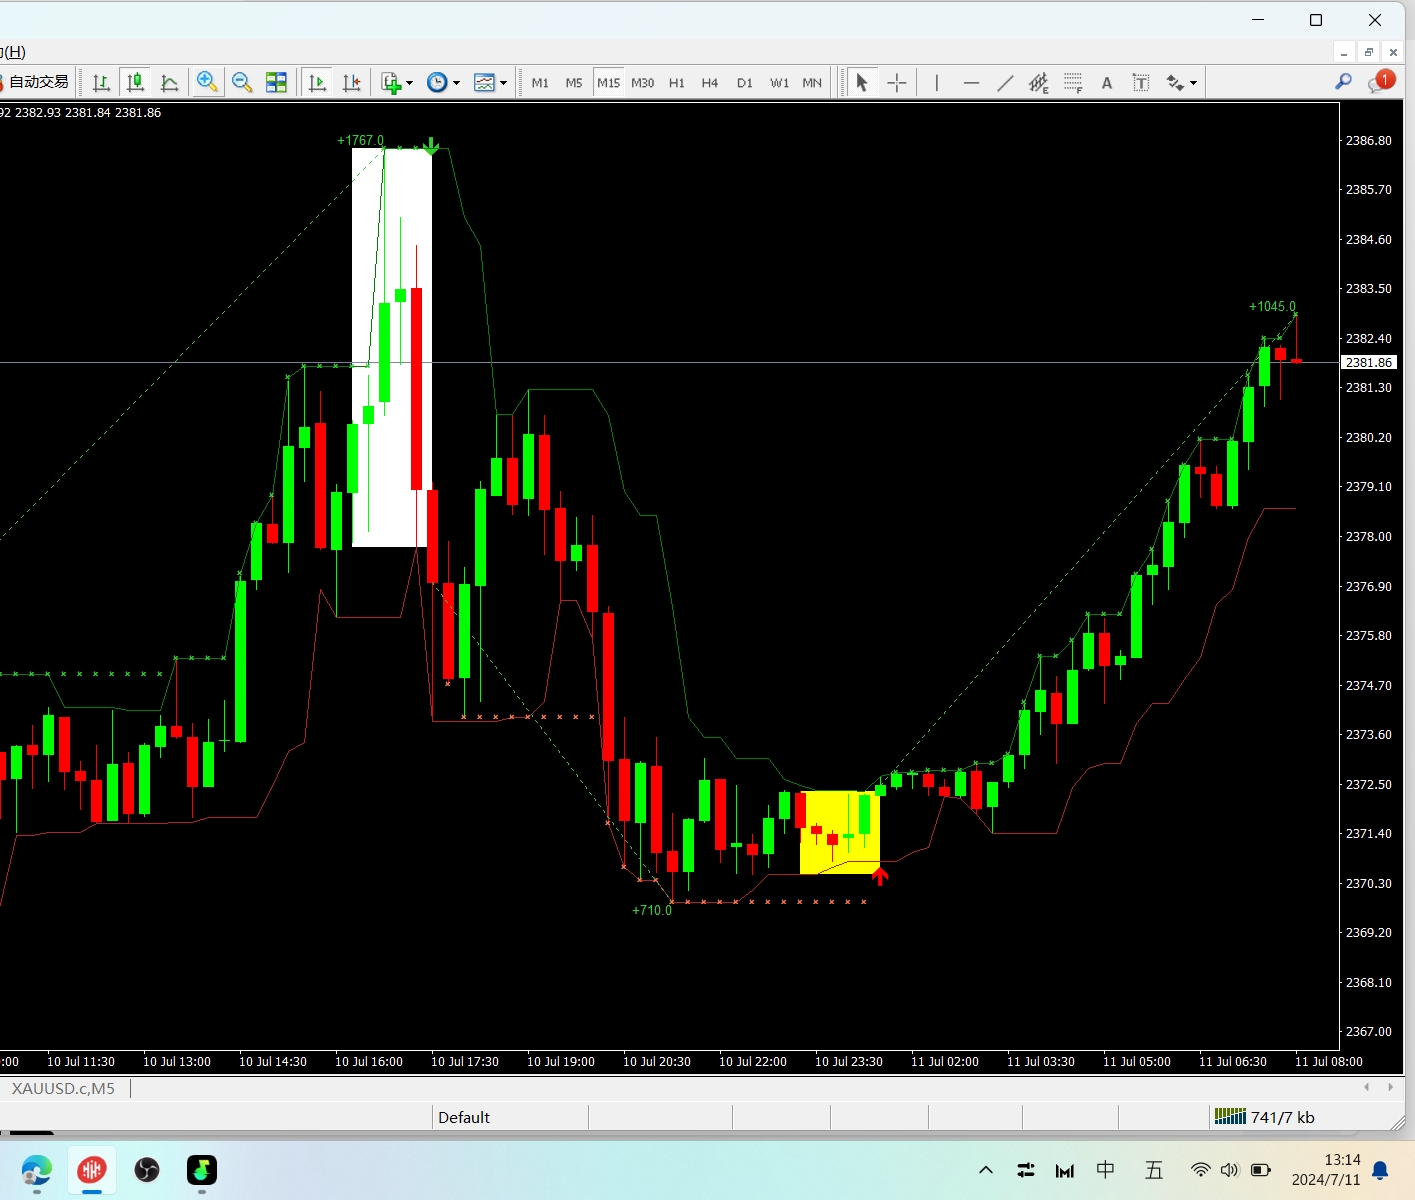The image size is (1415, 1200).
Task: Open the search magnifier in toolbar
Action: 1343,82
